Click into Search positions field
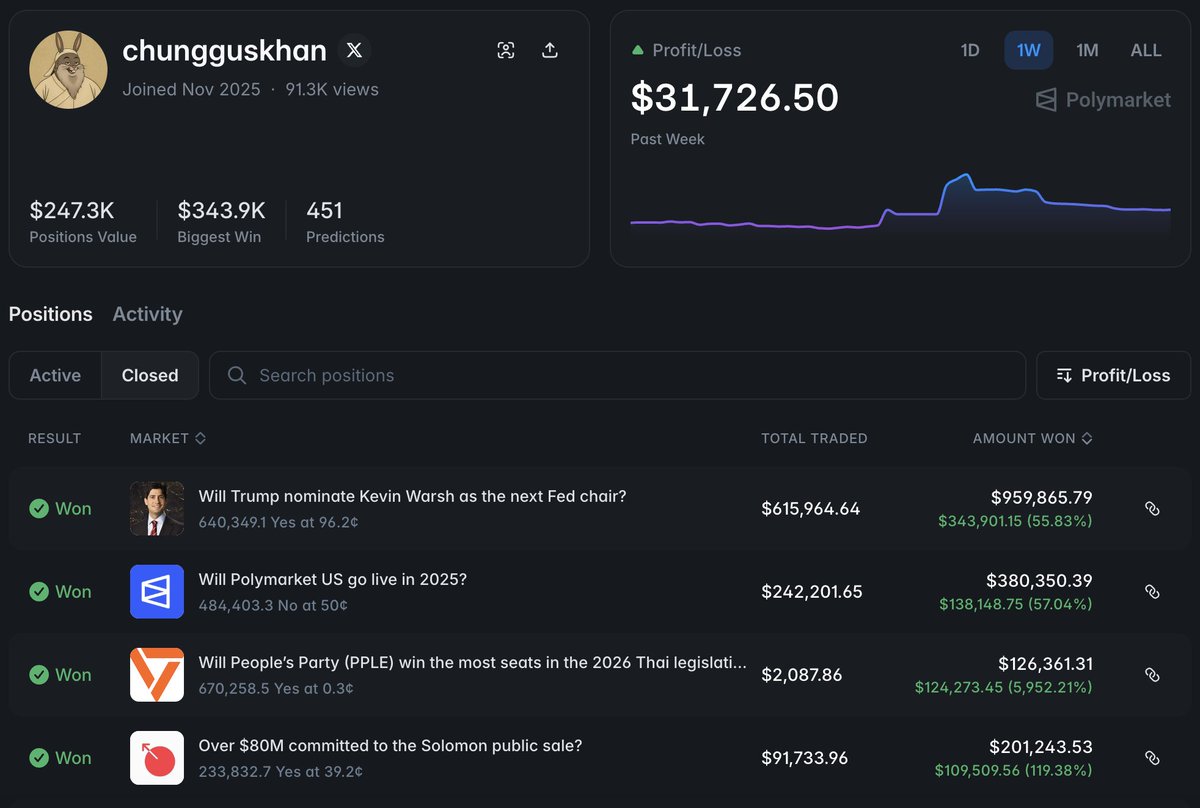Screen dimensions: 1200x808 pos(617,375)
